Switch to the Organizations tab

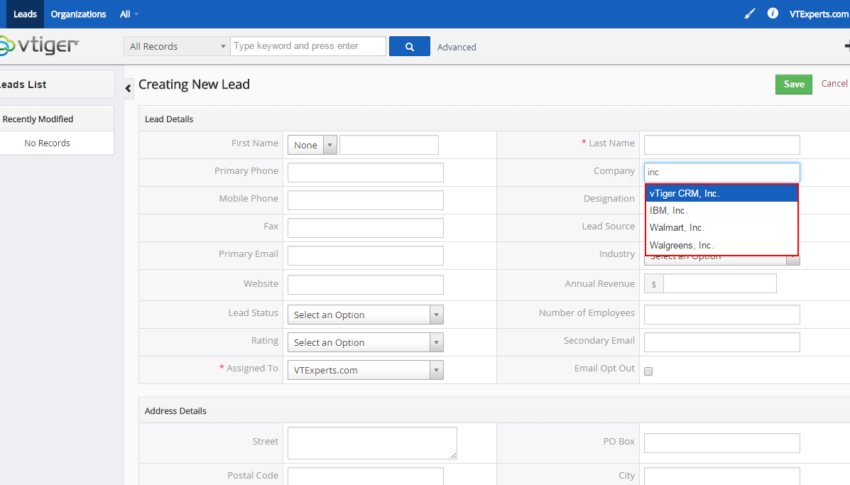pyautogui.click(x=78, y=14)
